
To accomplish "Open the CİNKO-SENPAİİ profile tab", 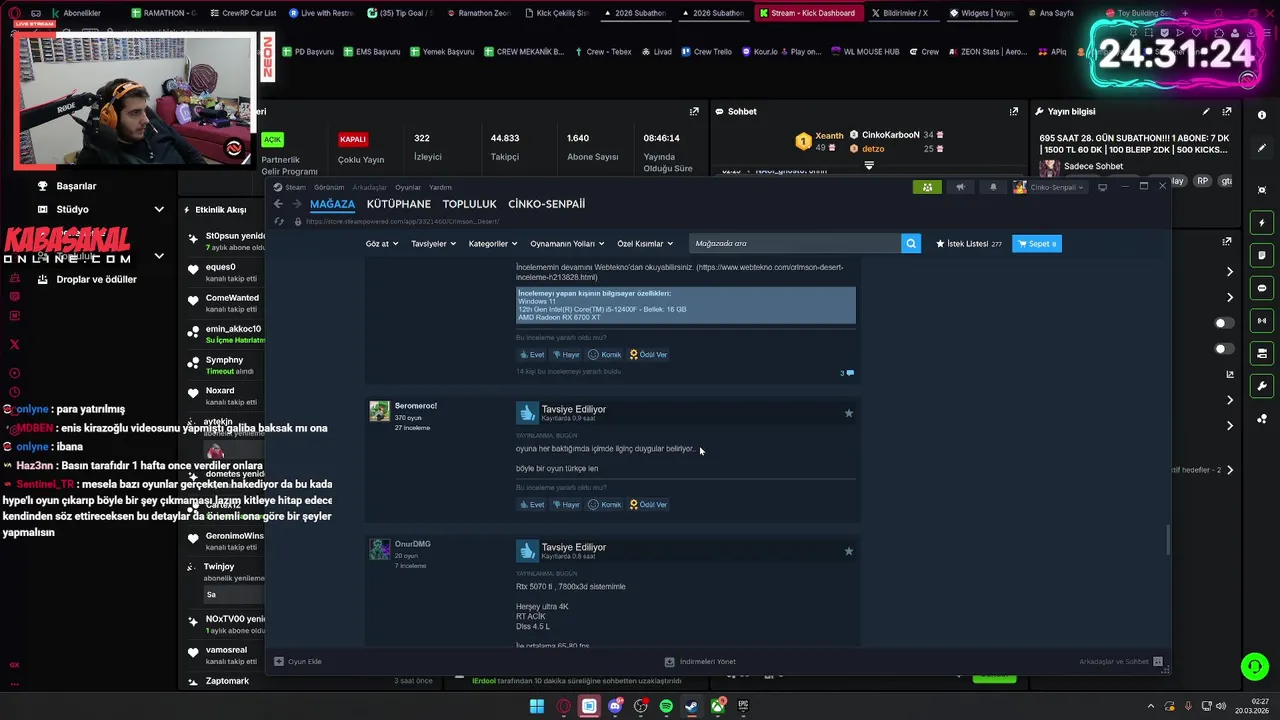I will [546, 204].
